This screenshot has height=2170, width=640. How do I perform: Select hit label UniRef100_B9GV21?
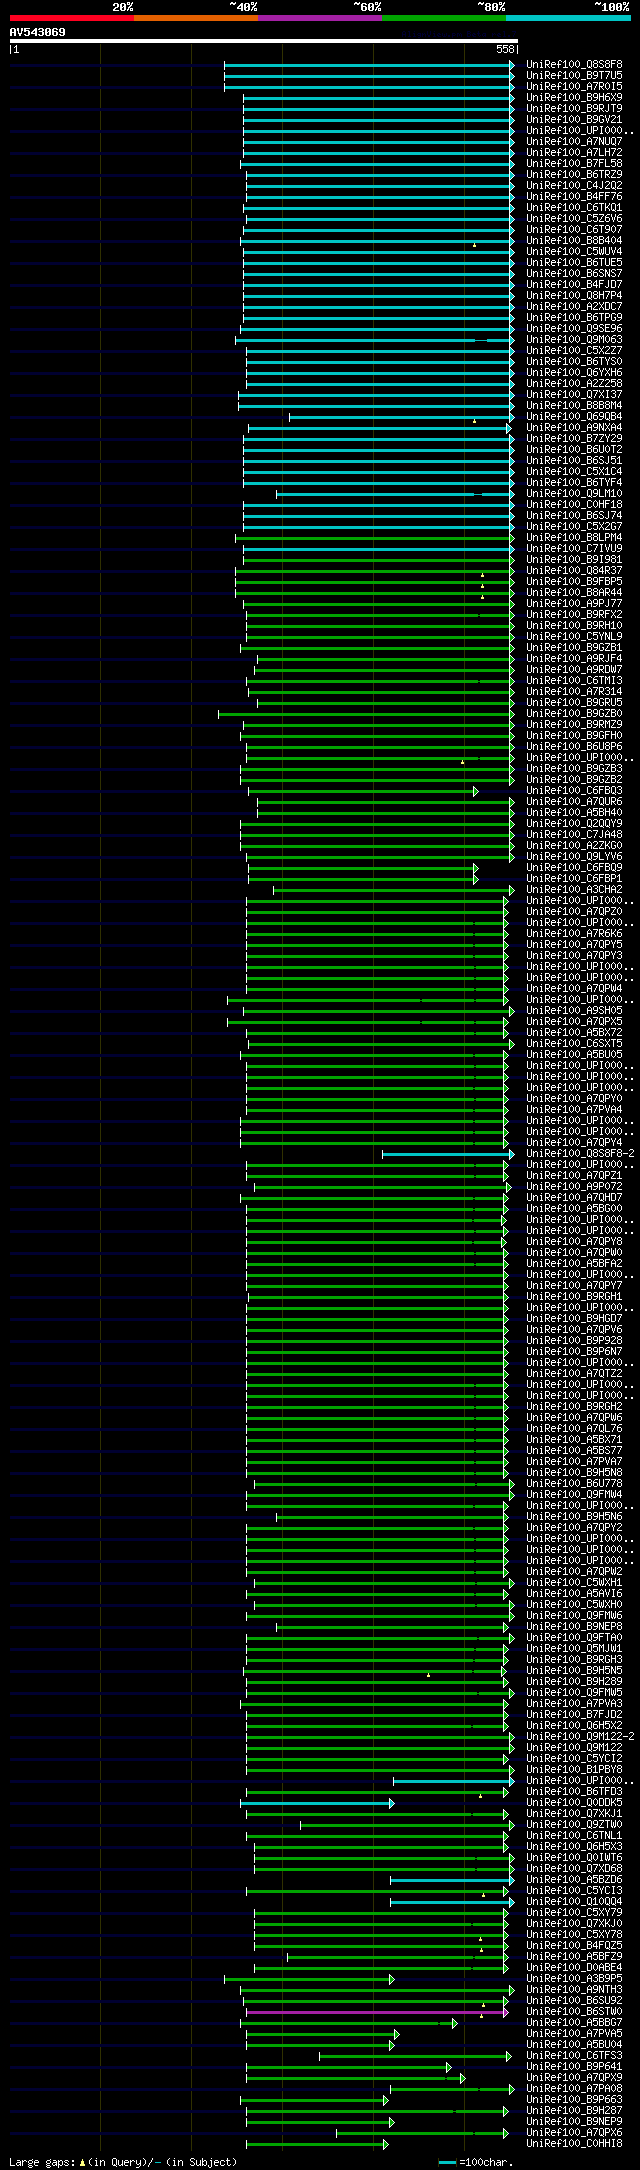click(x=574, y=119)
